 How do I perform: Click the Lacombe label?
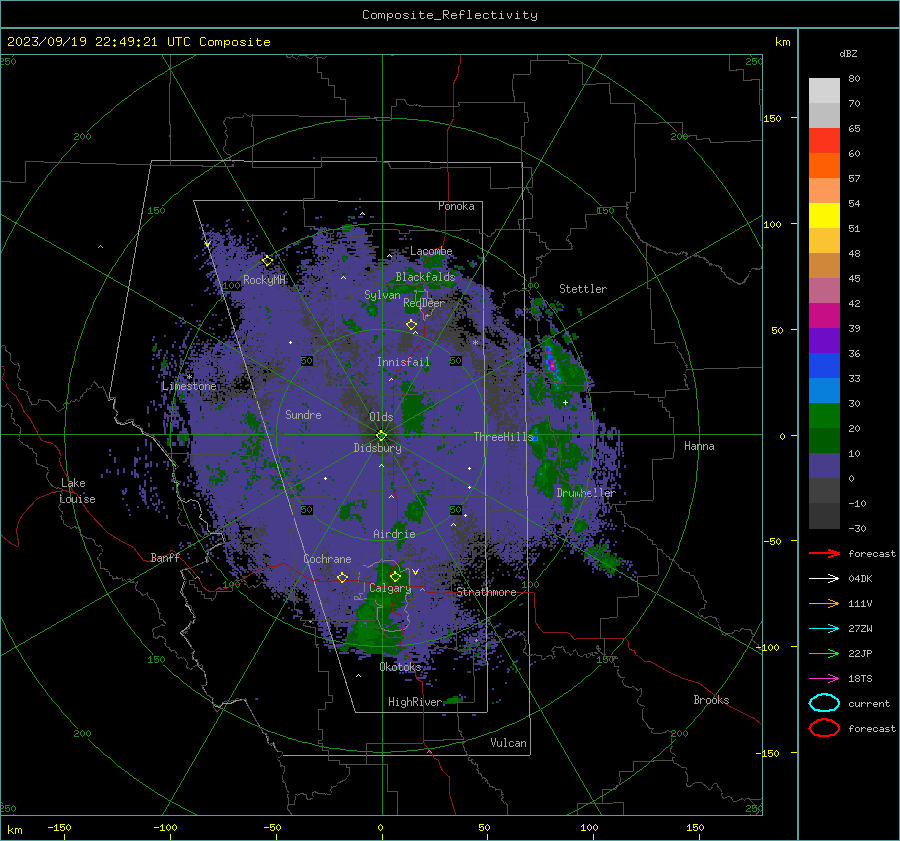point(431,251)
